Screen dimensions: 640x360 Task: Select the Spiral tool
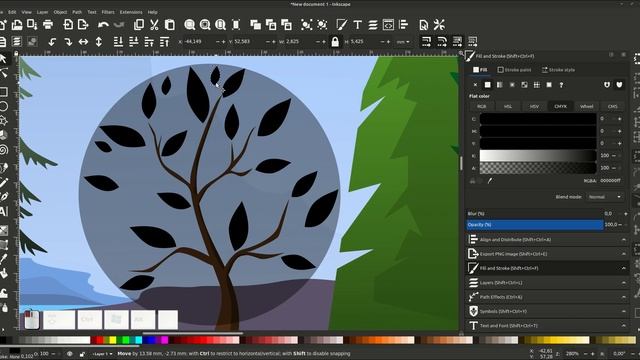[3, 150]
